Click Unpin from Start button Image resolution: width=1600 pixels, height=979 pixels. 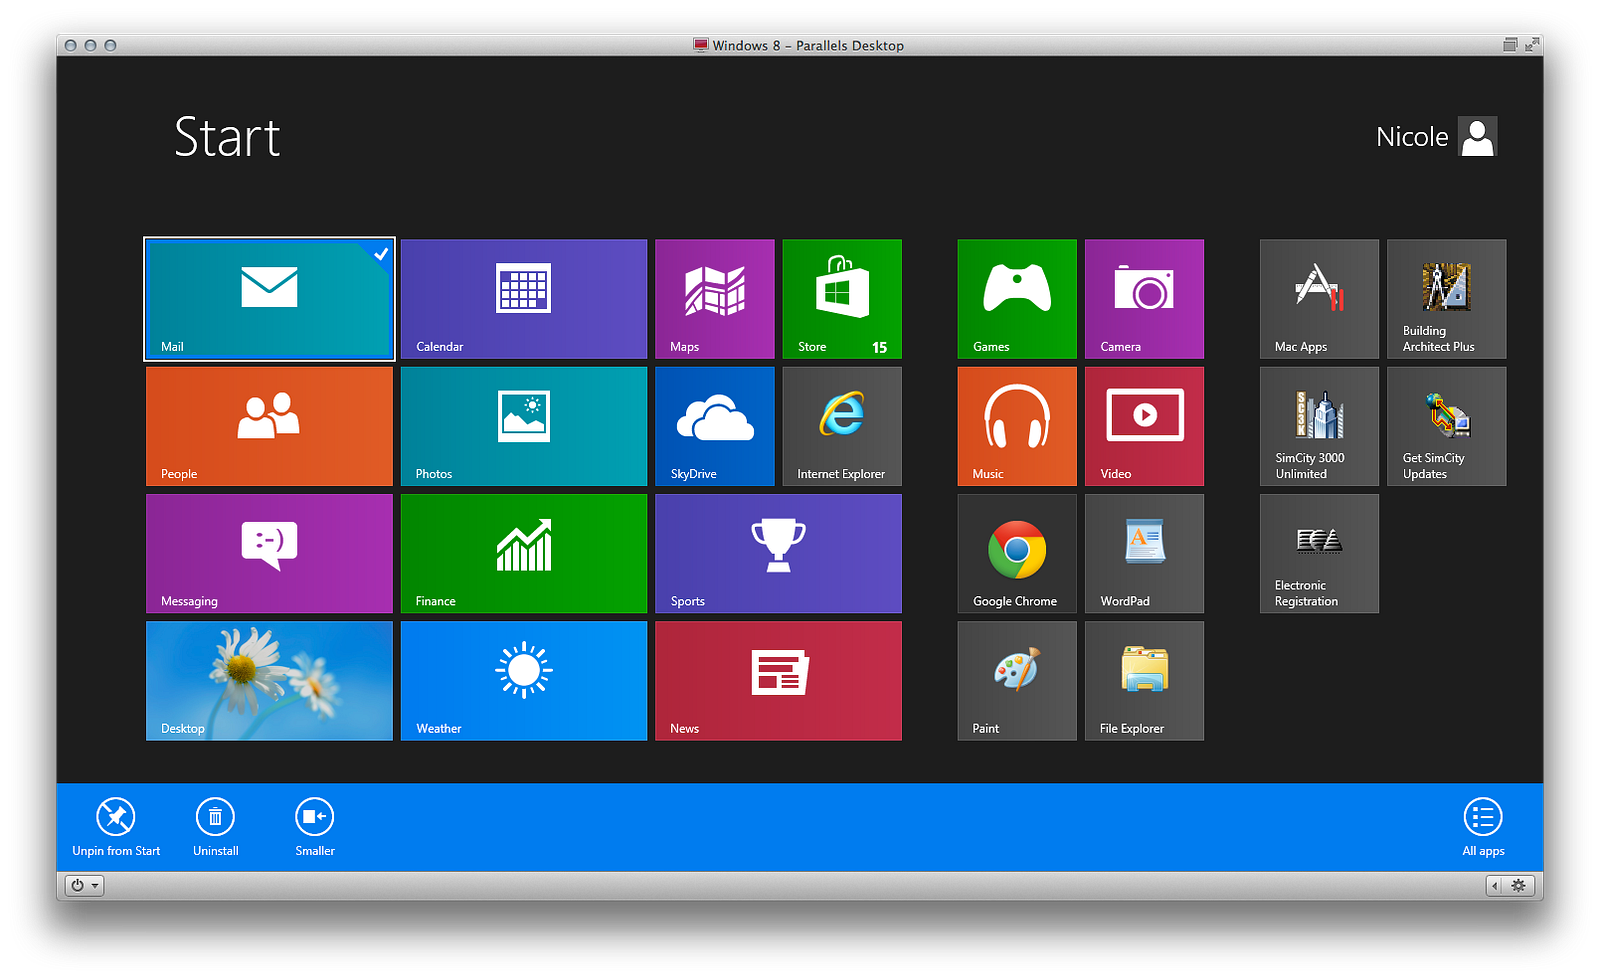tap(116, 827)
